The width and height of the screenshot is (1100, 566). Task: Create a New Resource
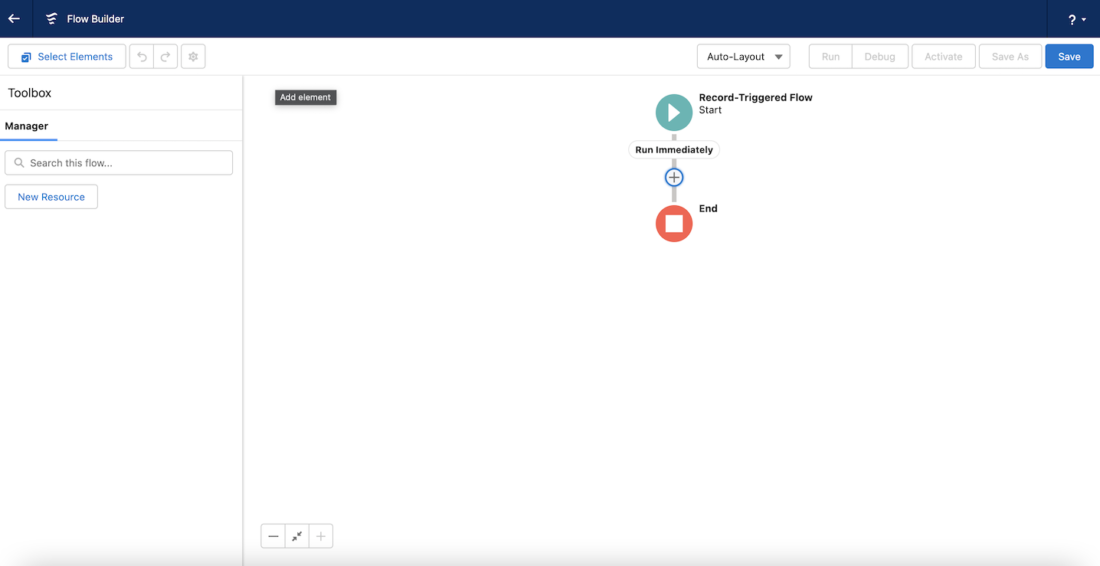click(x=51, y=197)
